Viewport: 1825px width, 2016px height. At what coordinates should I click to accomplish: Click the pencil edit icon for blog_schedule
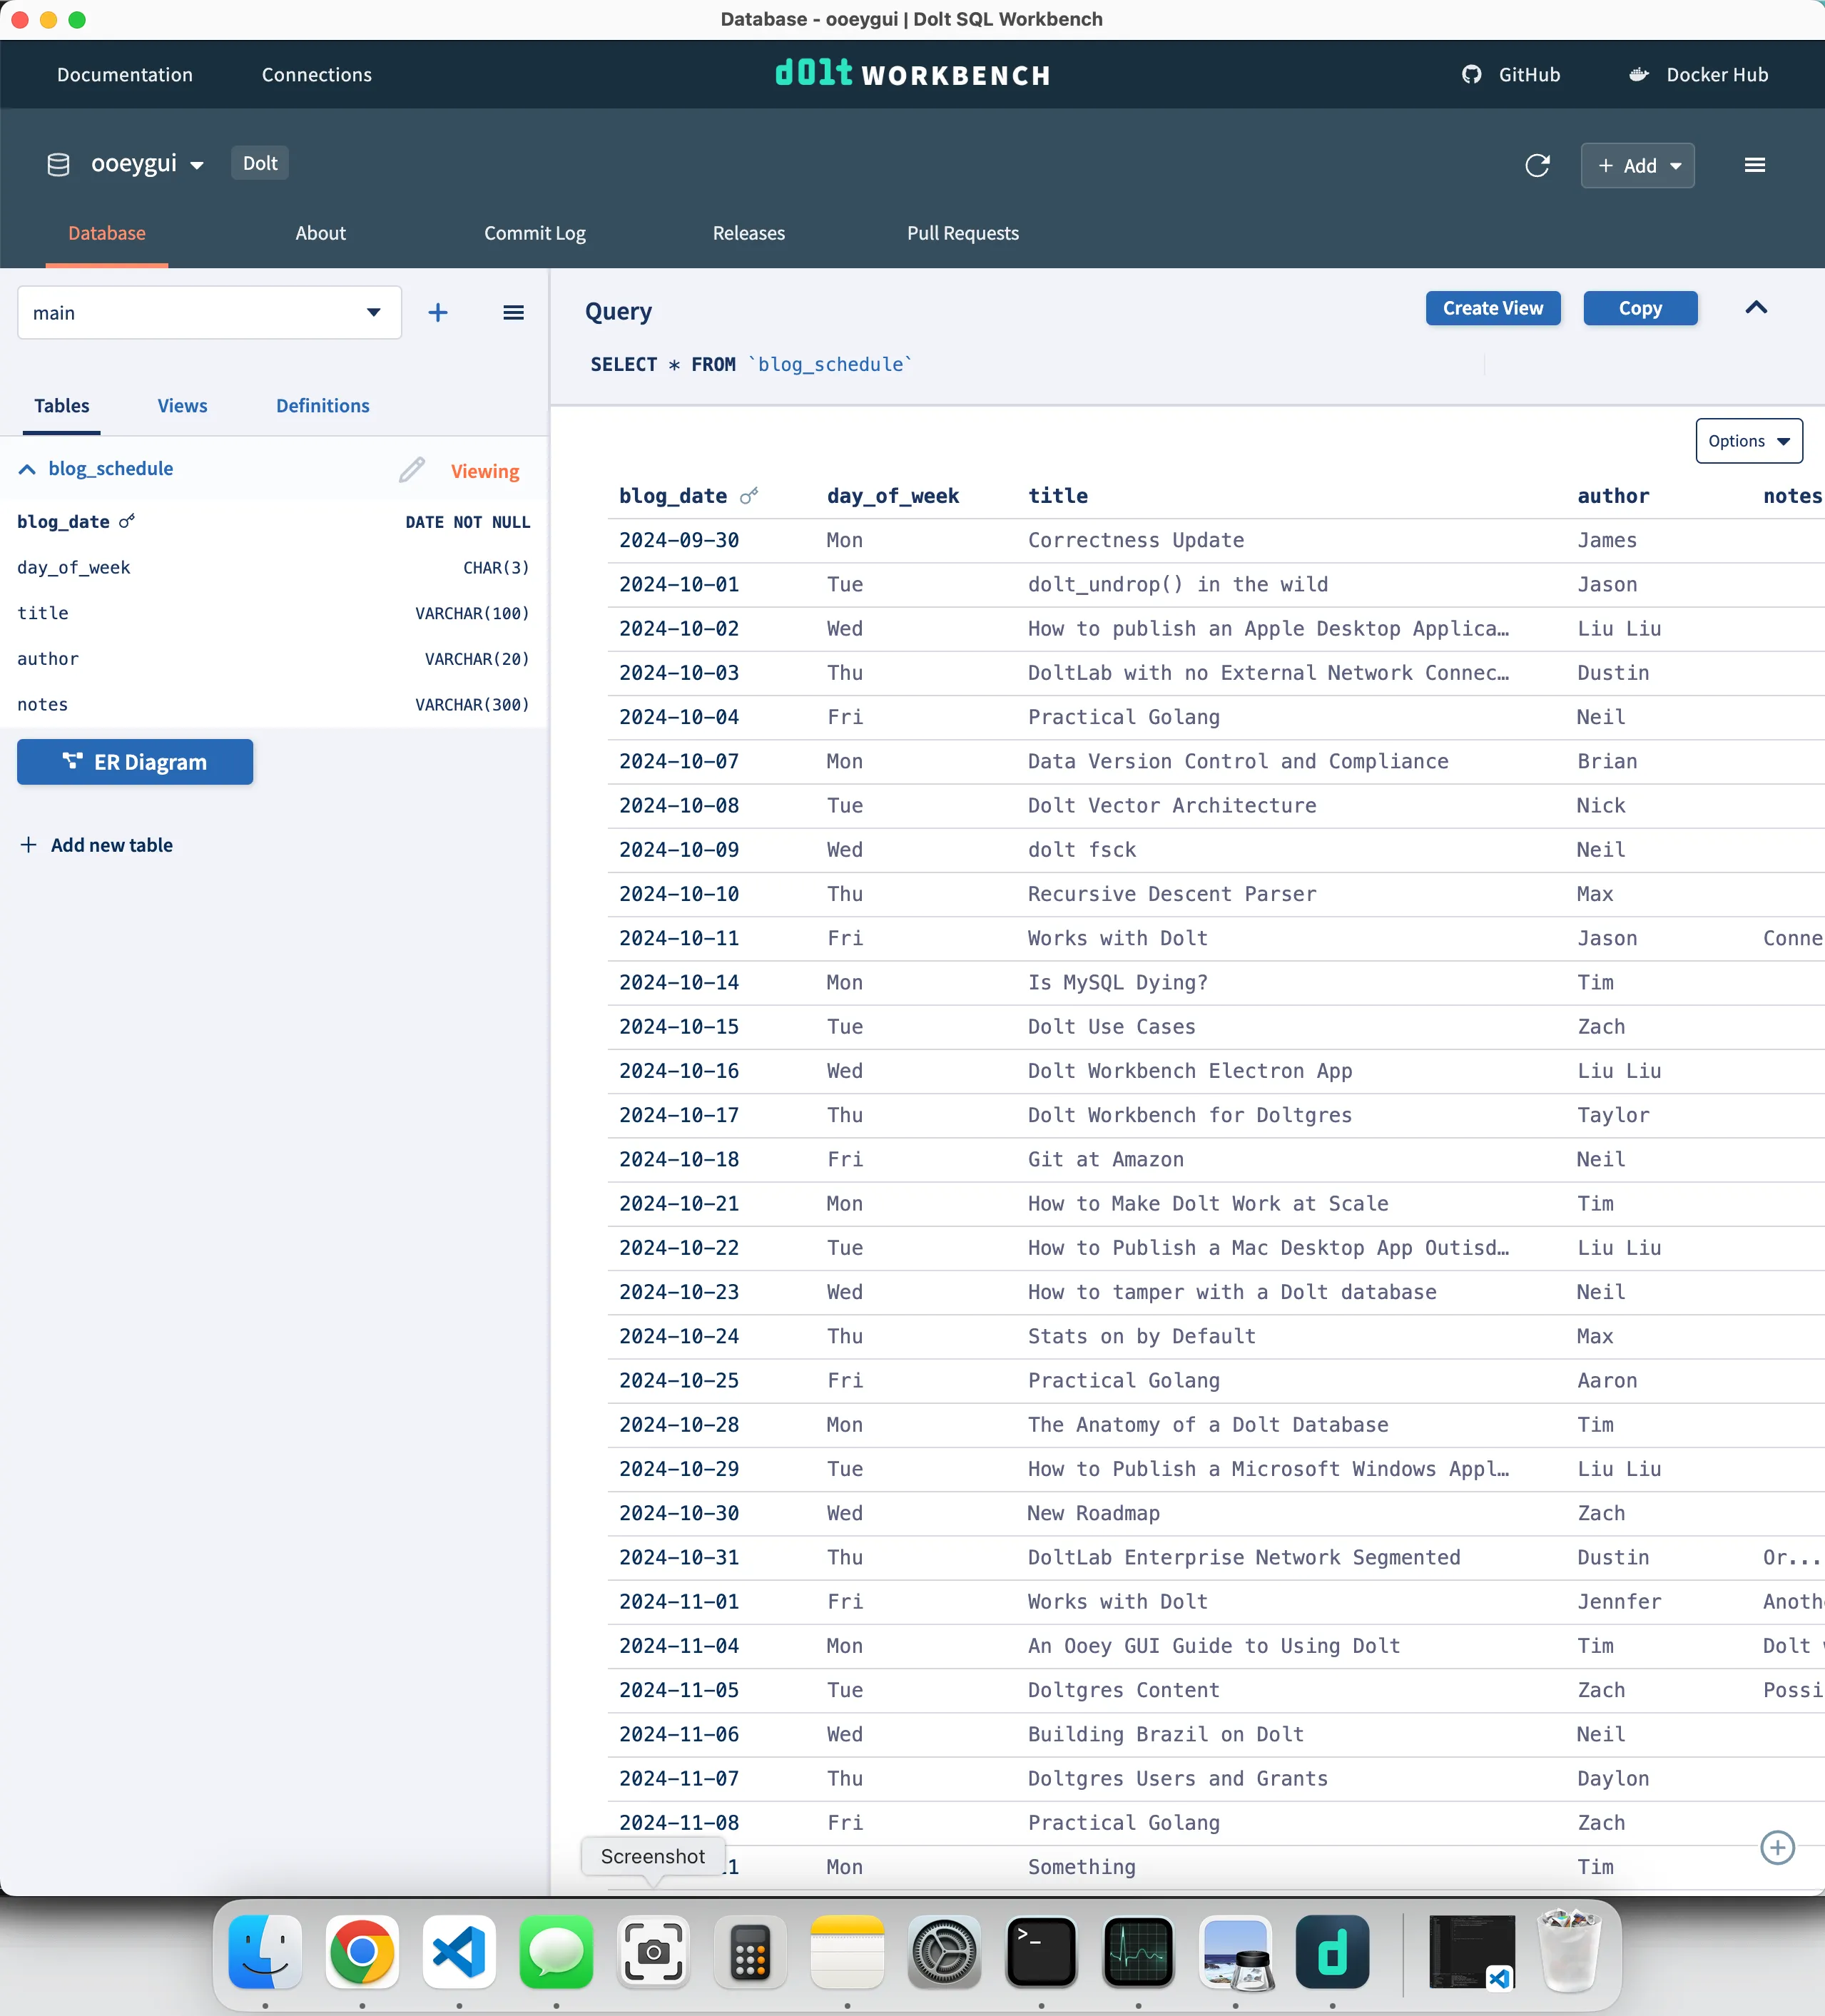412,469
